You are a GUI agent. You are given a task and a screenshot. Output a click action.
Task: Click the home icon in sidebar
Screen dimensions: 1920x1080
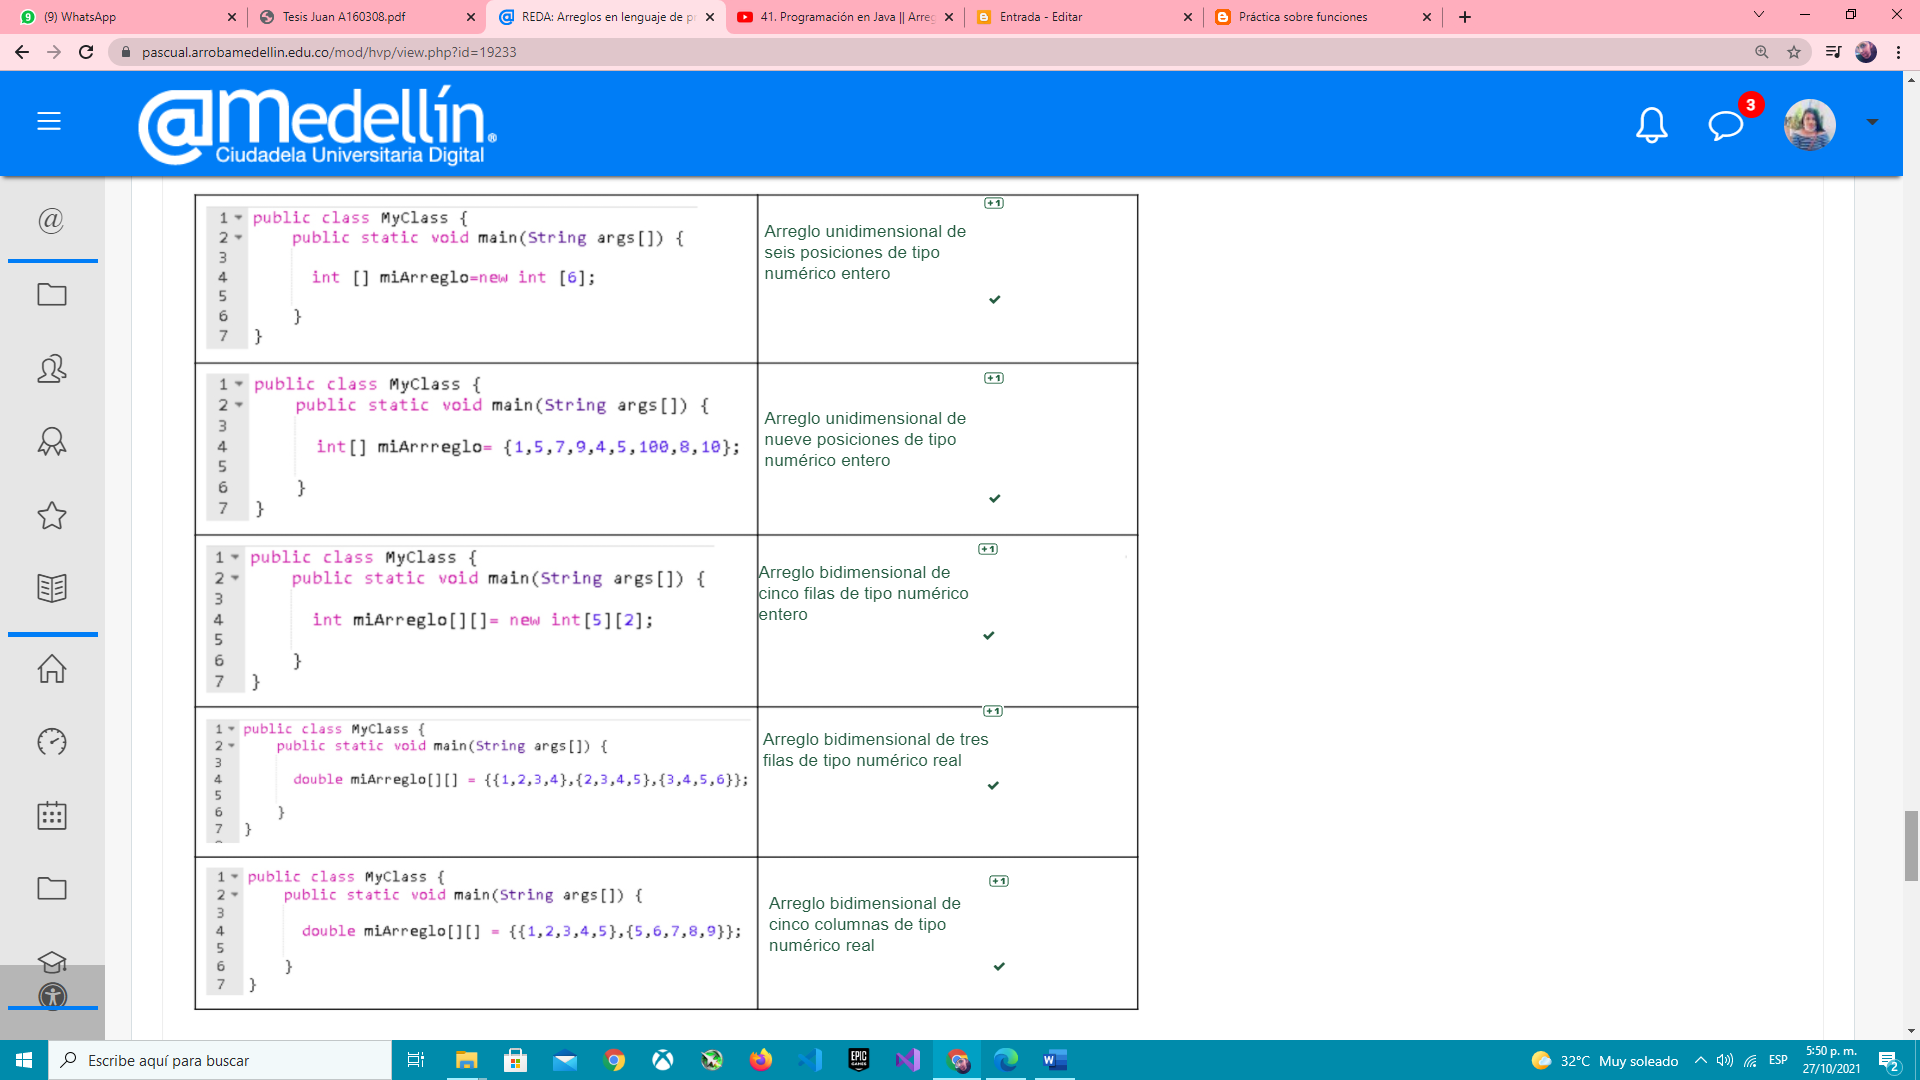point(52,668)
